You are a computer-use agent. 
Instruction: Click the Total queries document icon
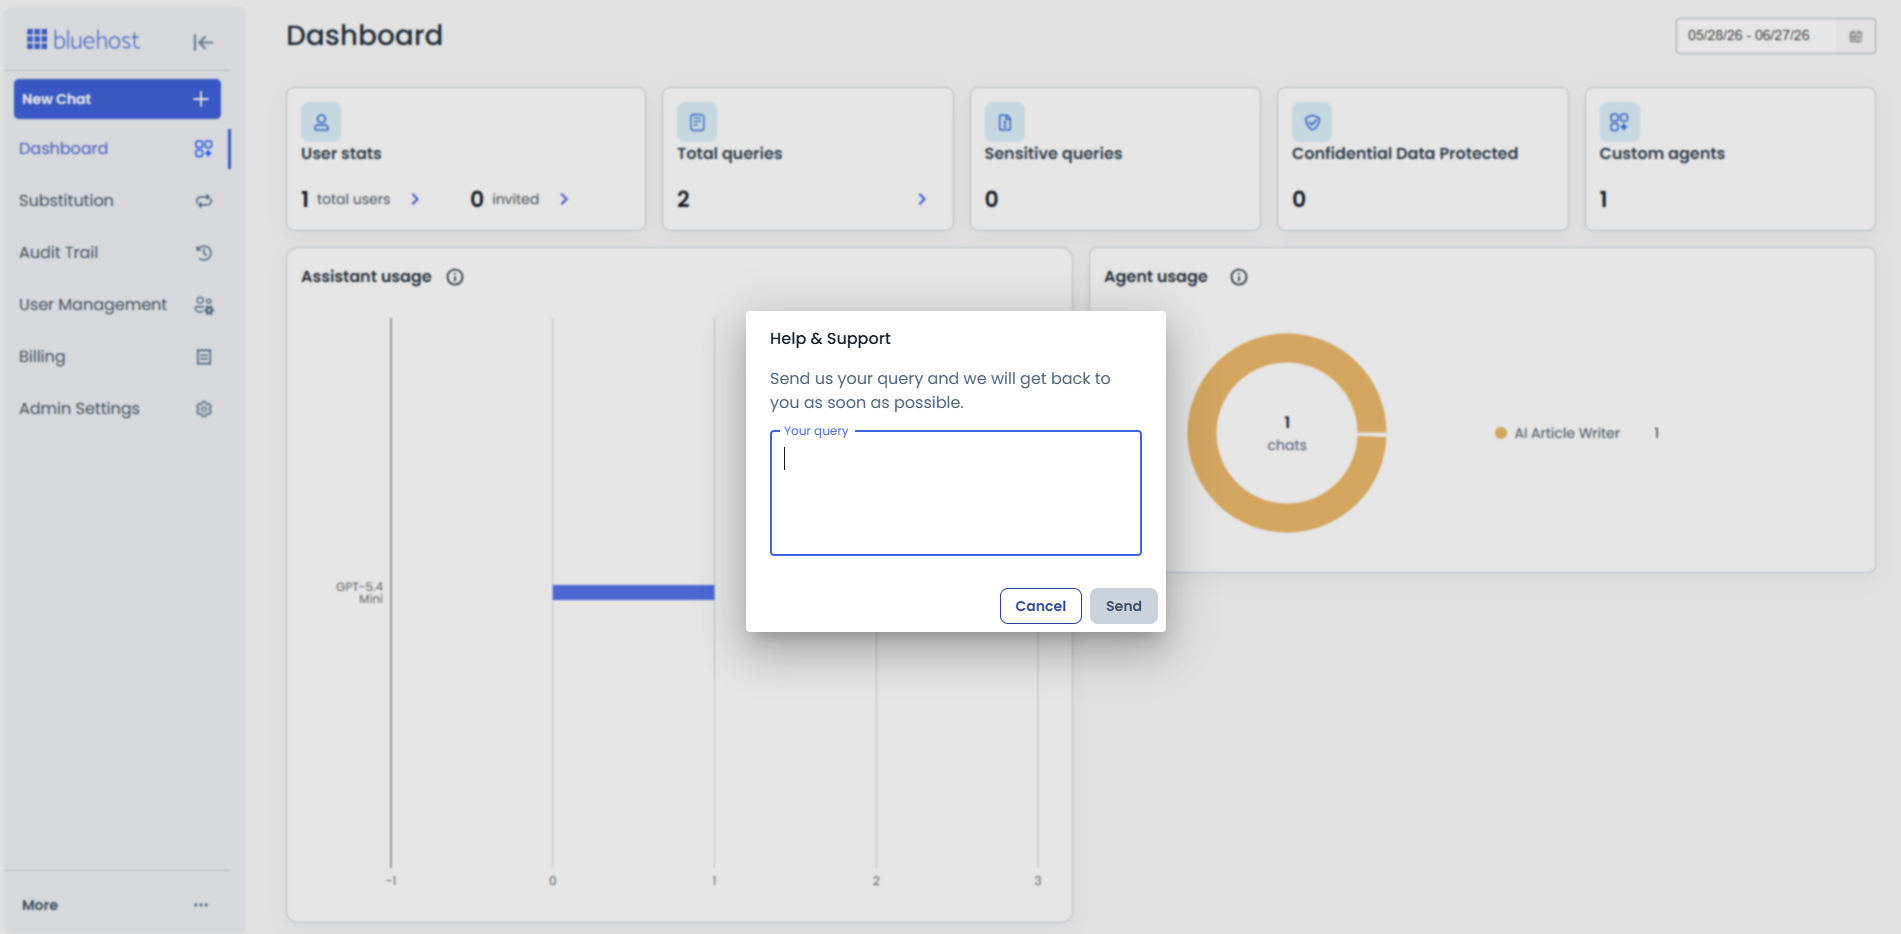pos(697,122)
